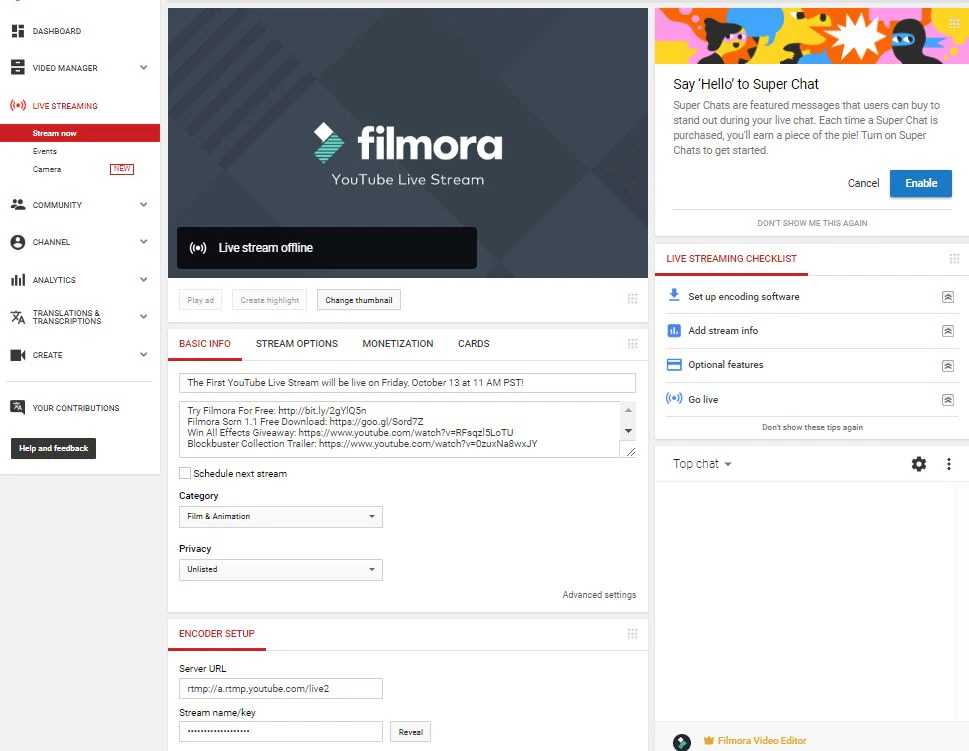This screenshot has width=969, height=751.
Task: Open the Dashboard icon in sidebar
Action: pyautogui.click(x=18, y=31)
